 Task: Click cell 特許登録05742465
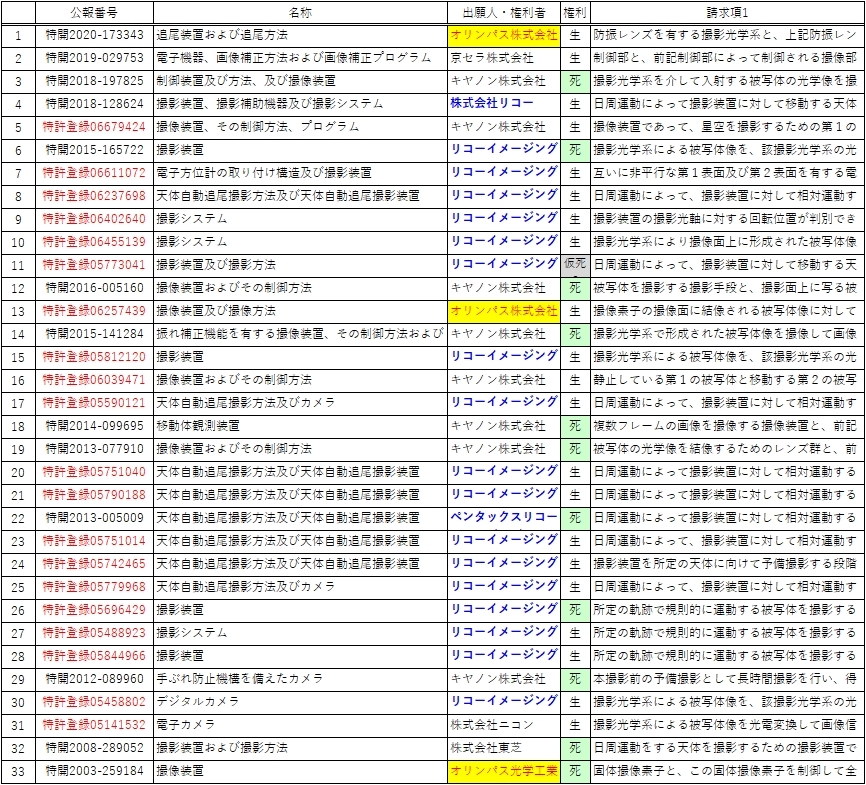pos(94,564)
